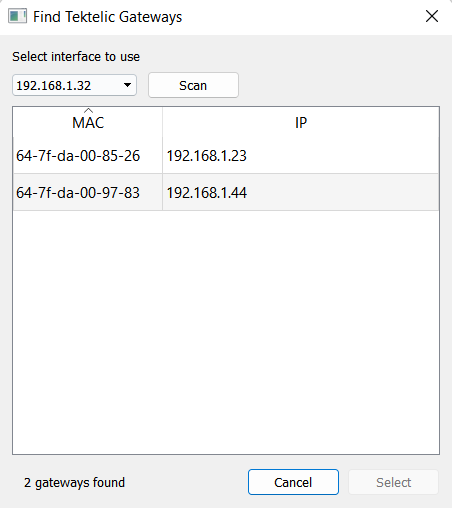Select MAC address 64-7f-da-00-85-26
Image resolution: width=452 pixels, height=508 pixels.
[78, 156]
